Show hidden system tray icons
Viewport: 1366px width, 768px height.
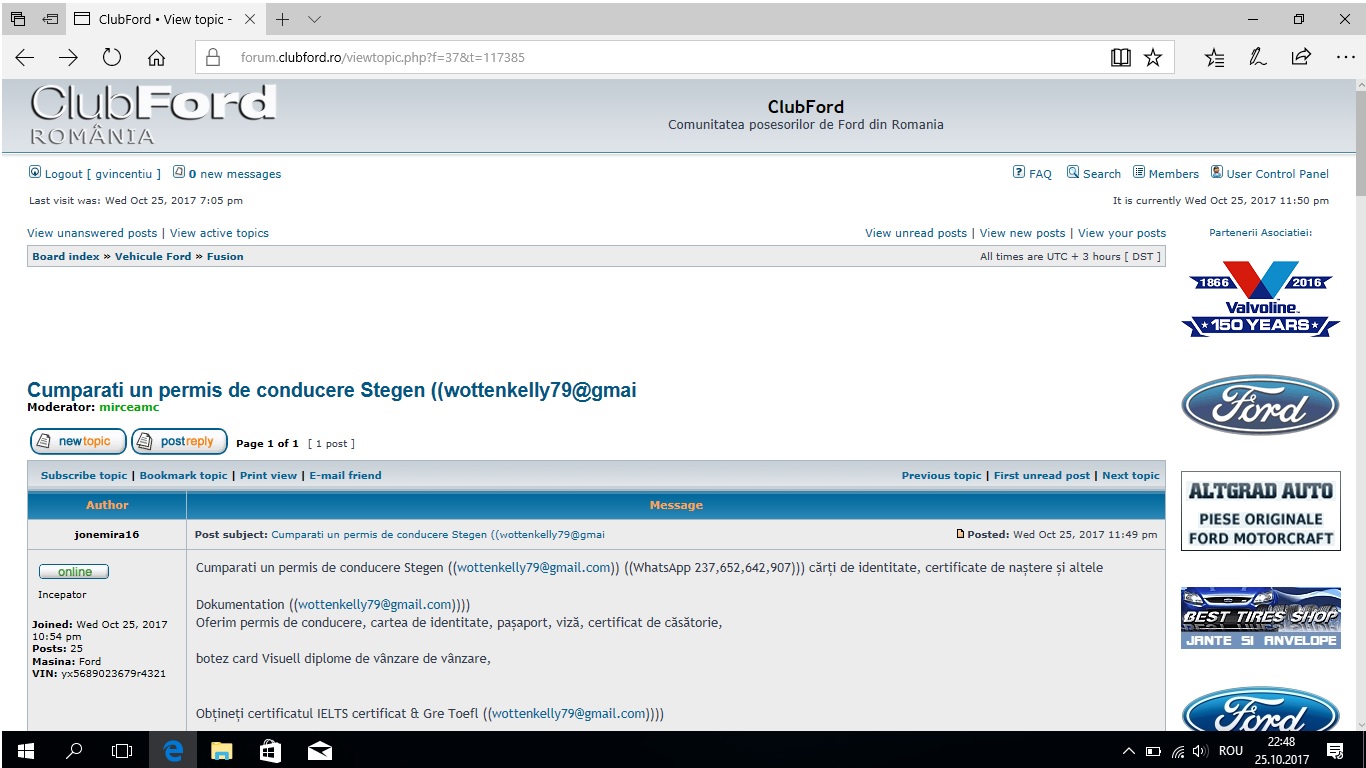tap(1129, 750)
